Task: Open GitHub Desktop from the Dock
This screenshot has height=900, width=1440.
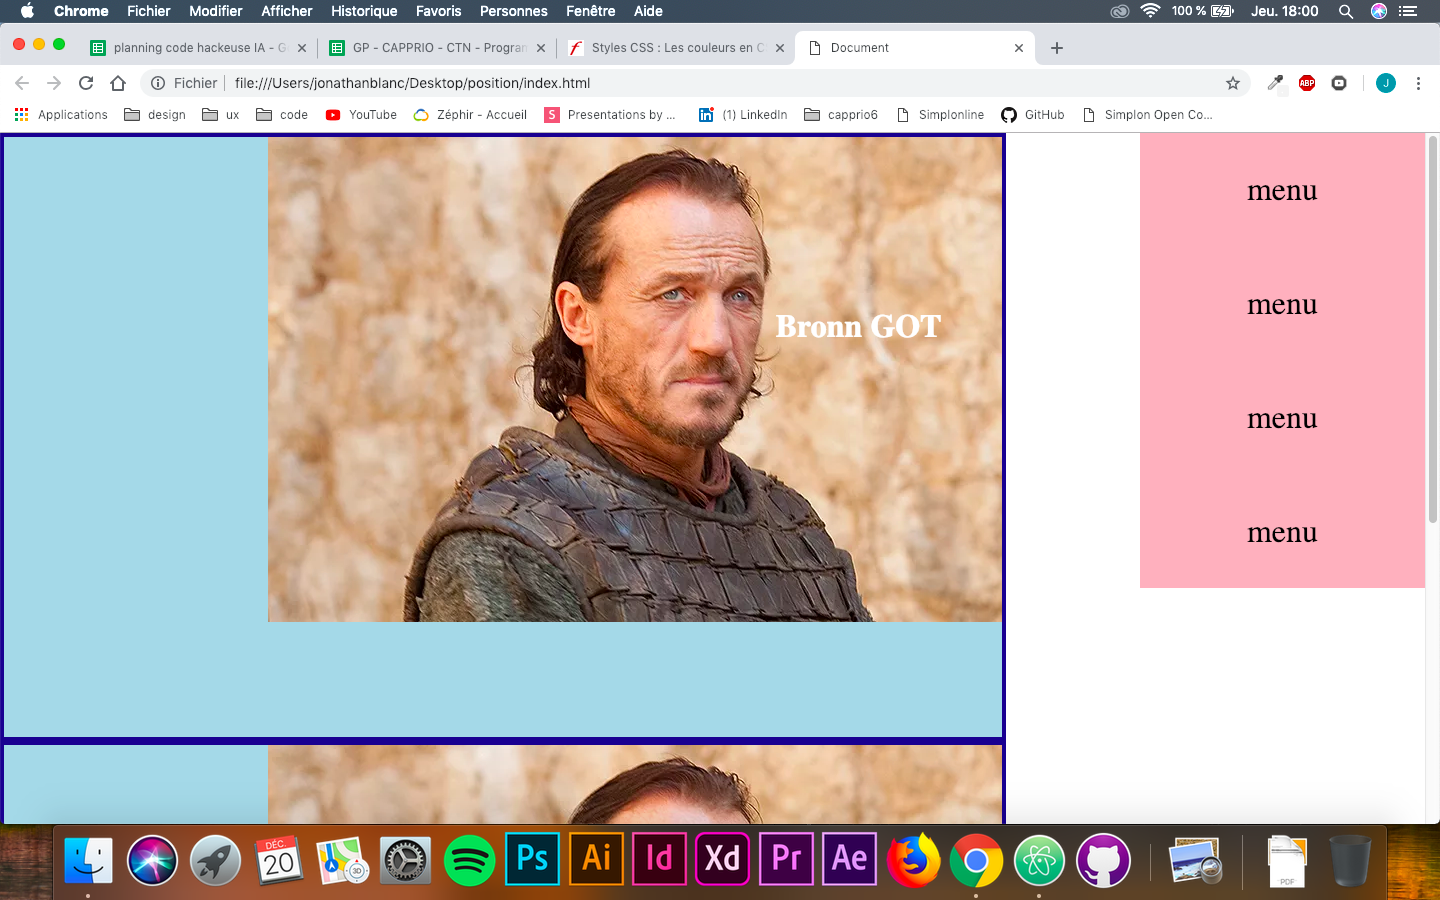Action: 1103,859
